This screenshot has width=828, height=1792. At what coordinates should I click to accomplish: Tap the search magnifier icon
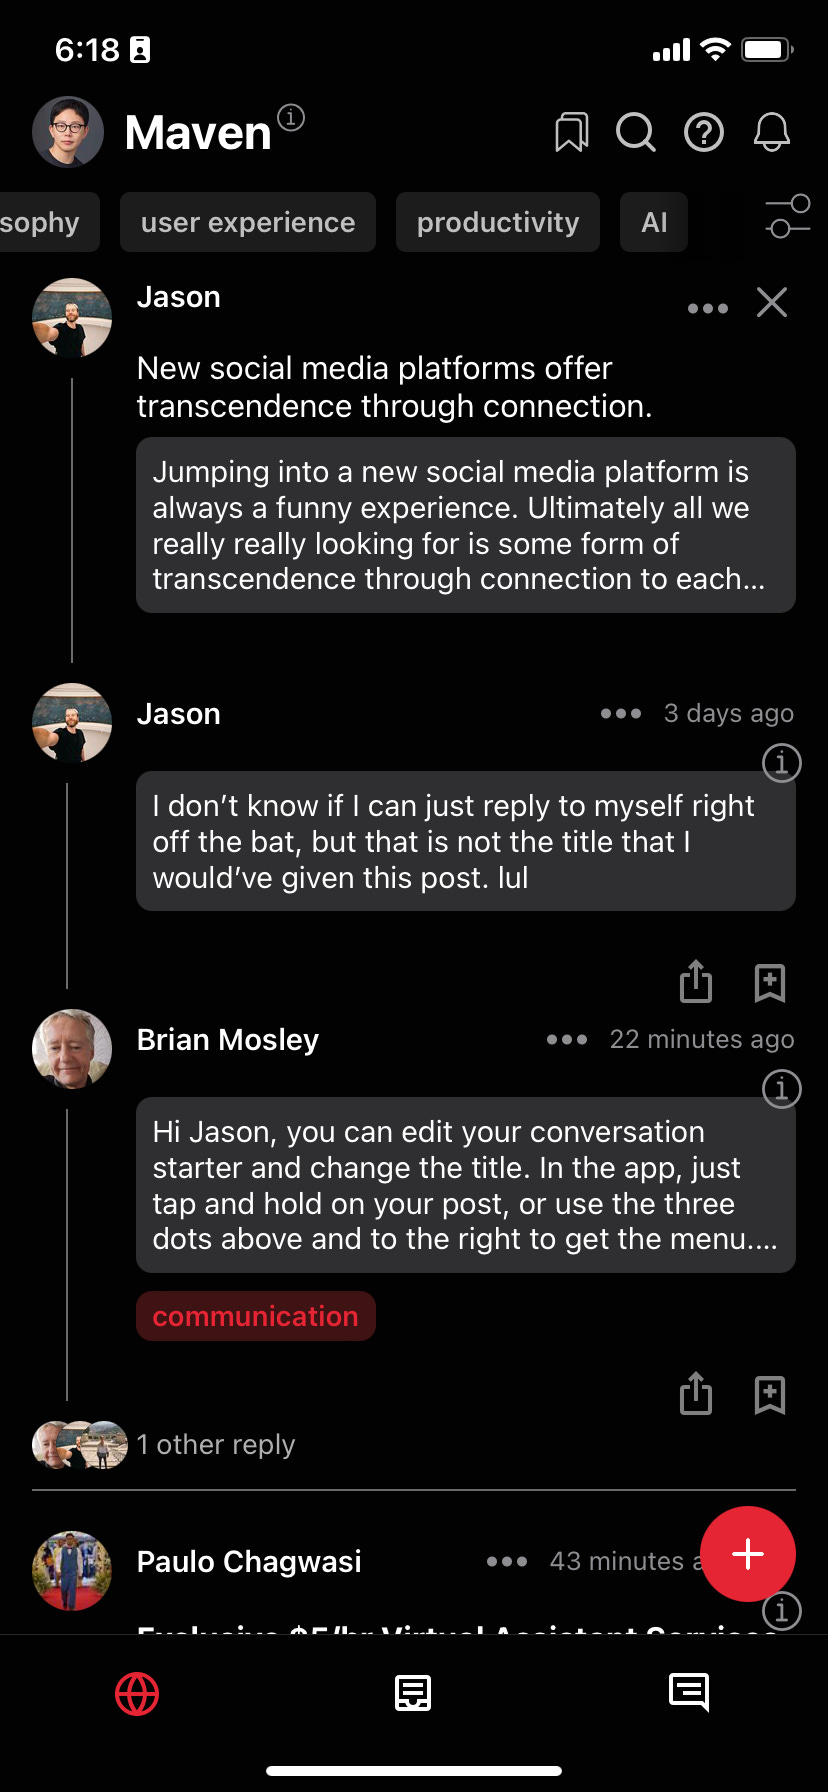tap(636, 132)
